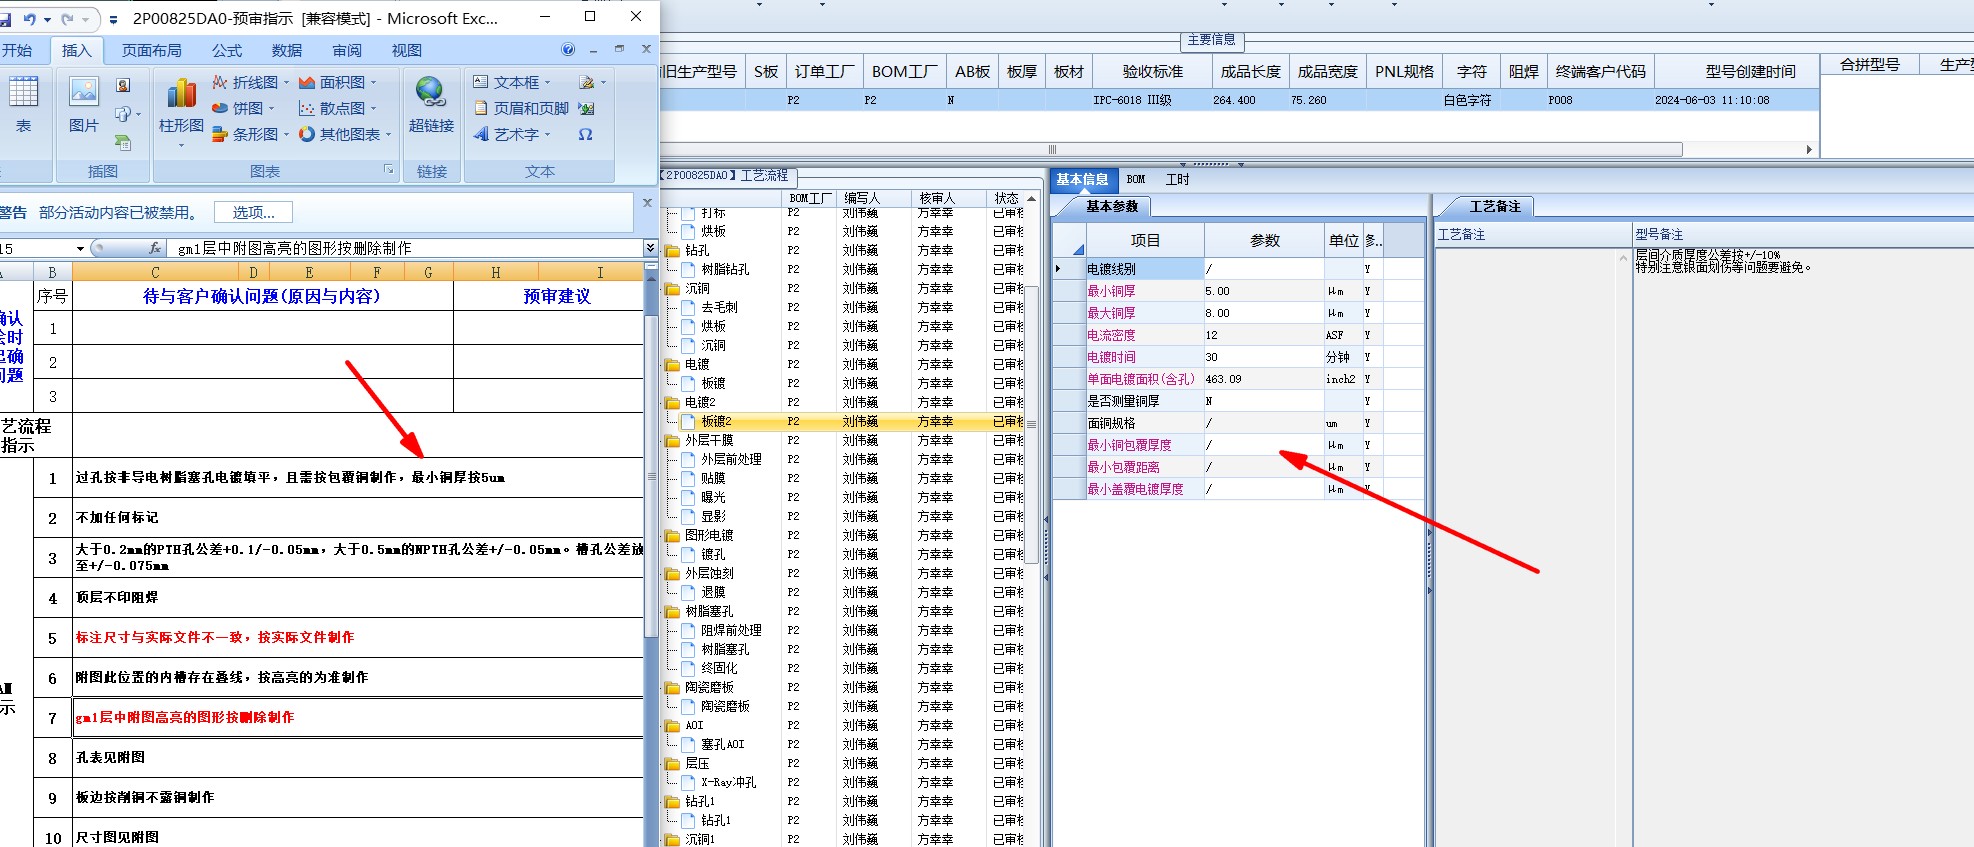
Task: Click the insert object icon in the 文本 group
Action: coord(587,108)
